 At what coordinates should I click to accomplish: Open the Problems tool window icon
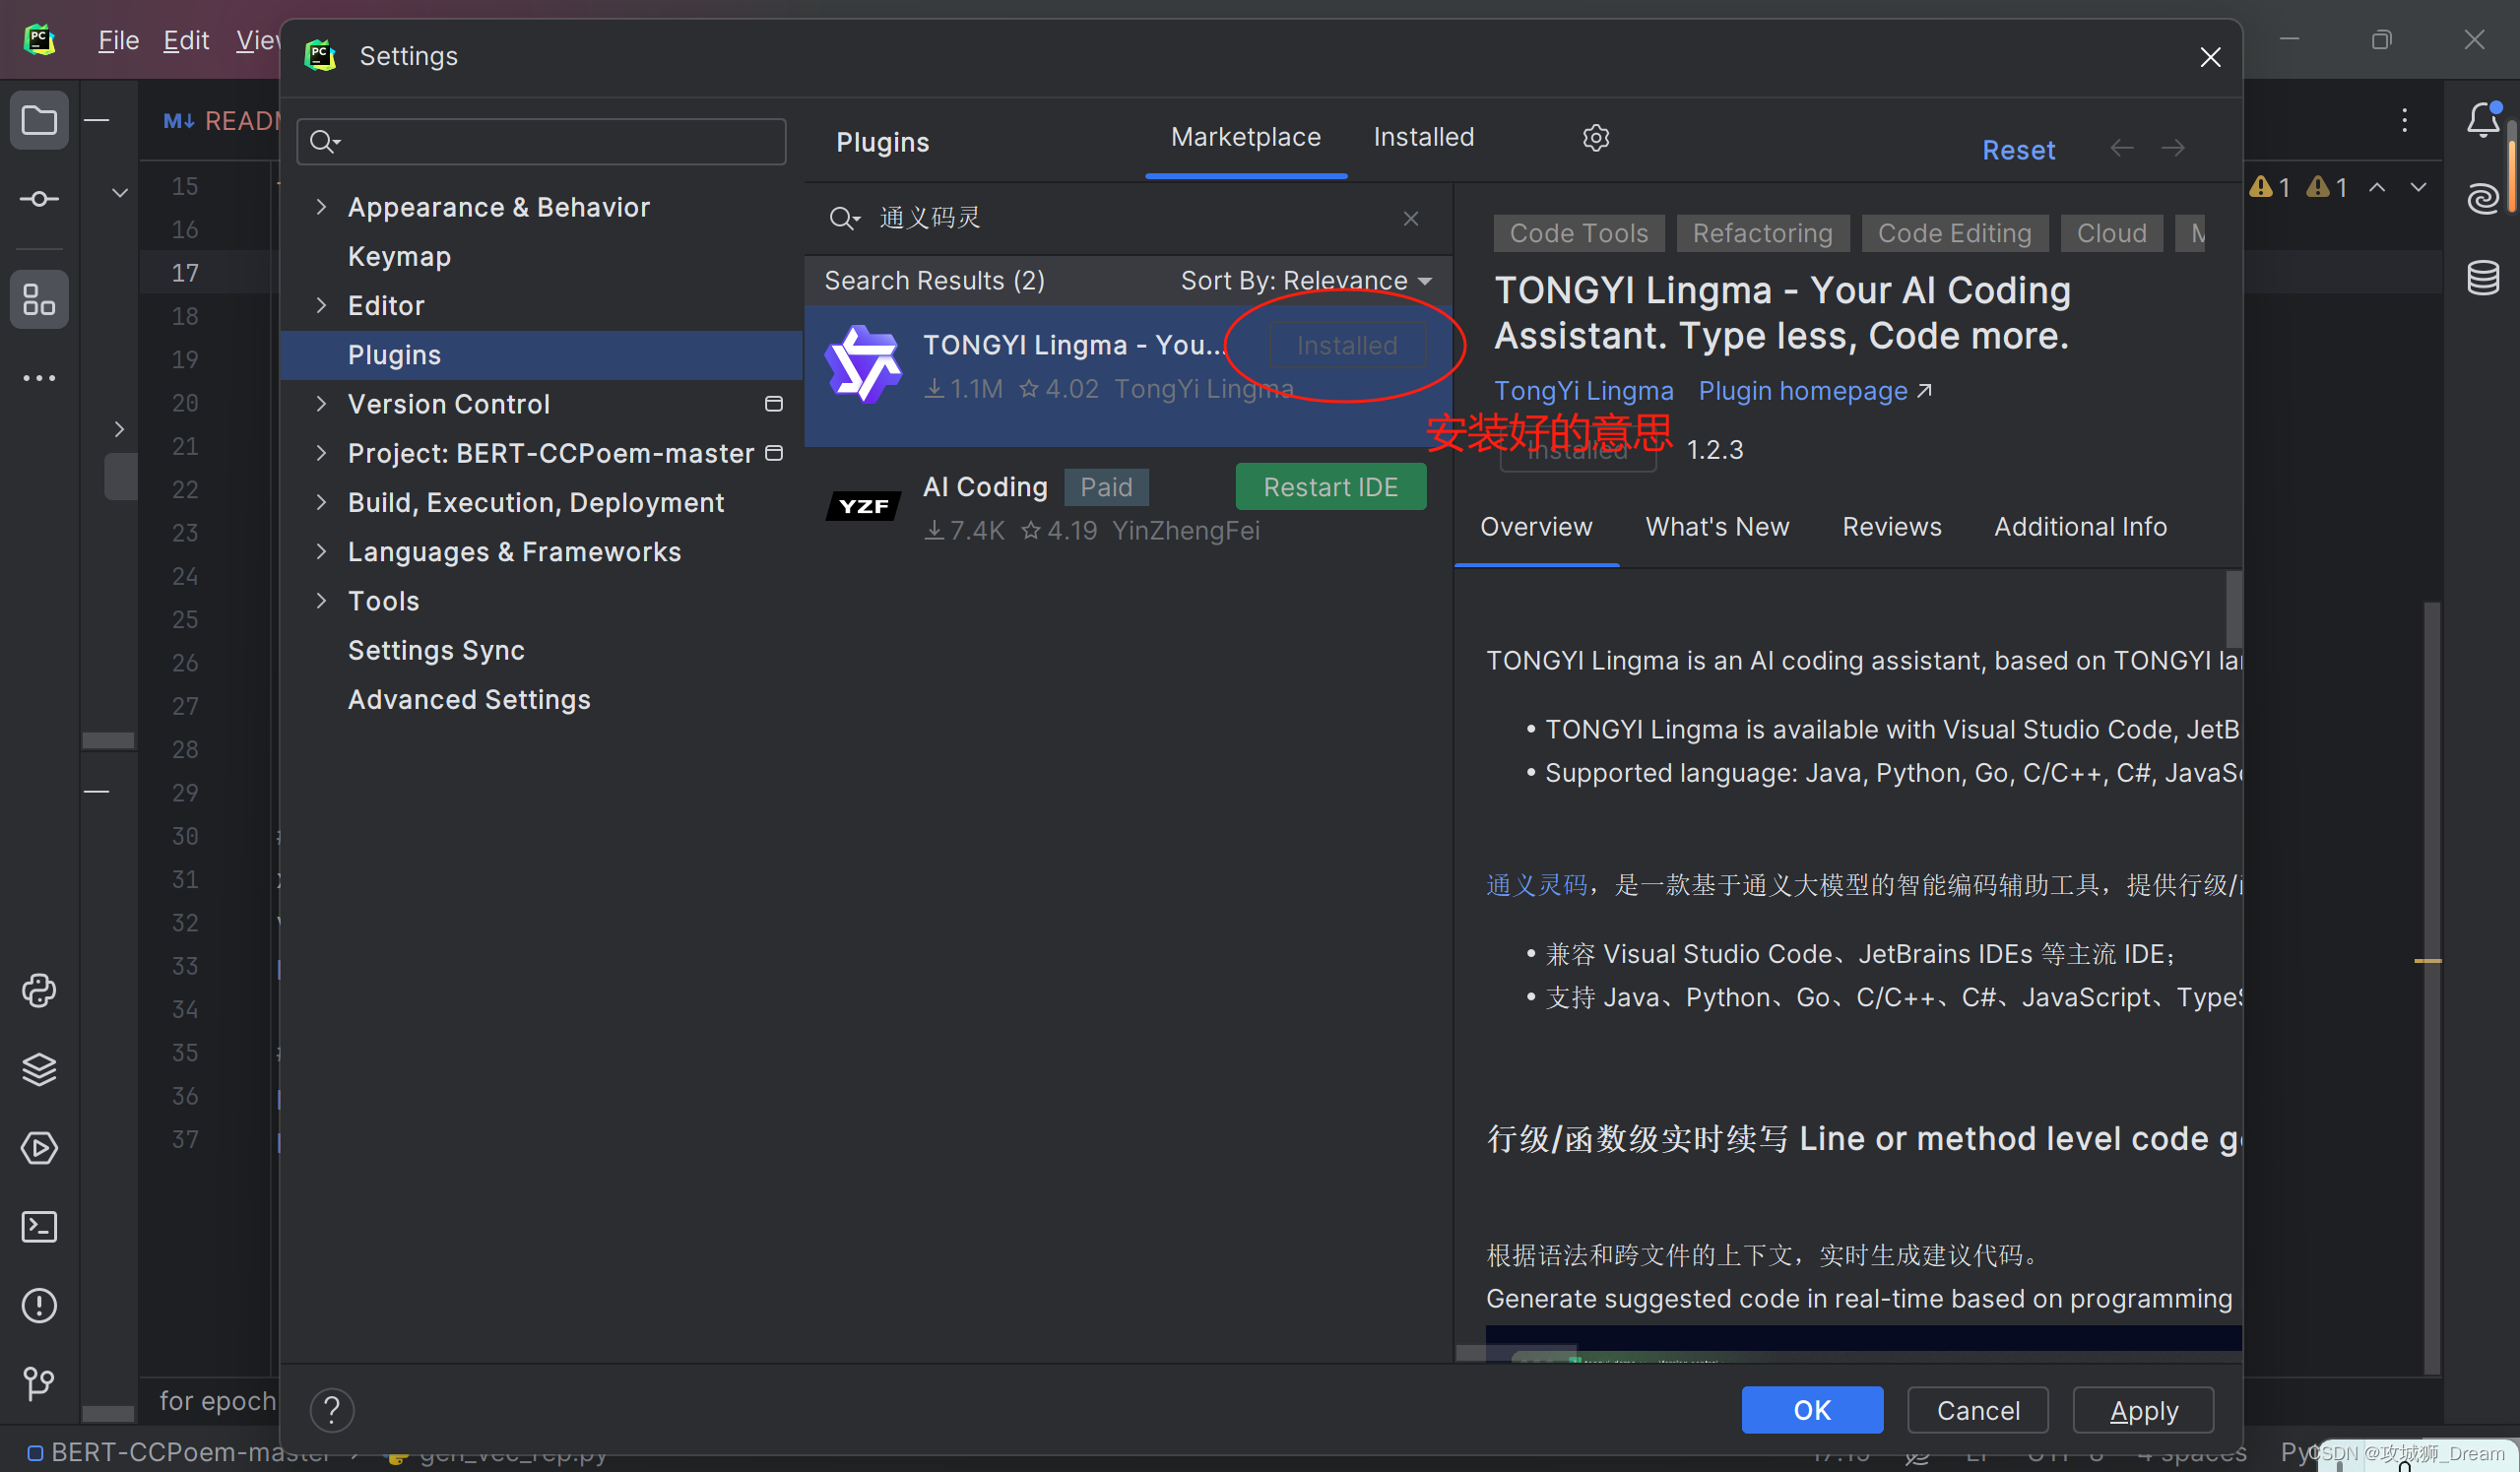(x=39, y=1305)
